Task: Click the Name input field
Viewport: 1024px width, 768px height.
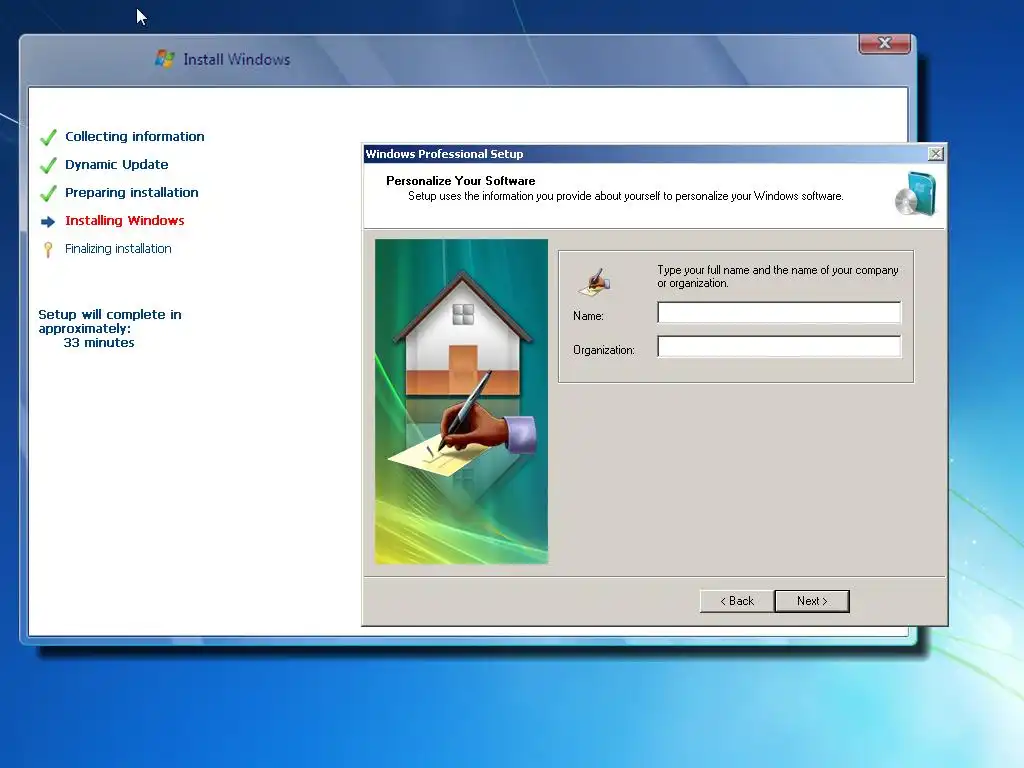Action: (778, 312)
